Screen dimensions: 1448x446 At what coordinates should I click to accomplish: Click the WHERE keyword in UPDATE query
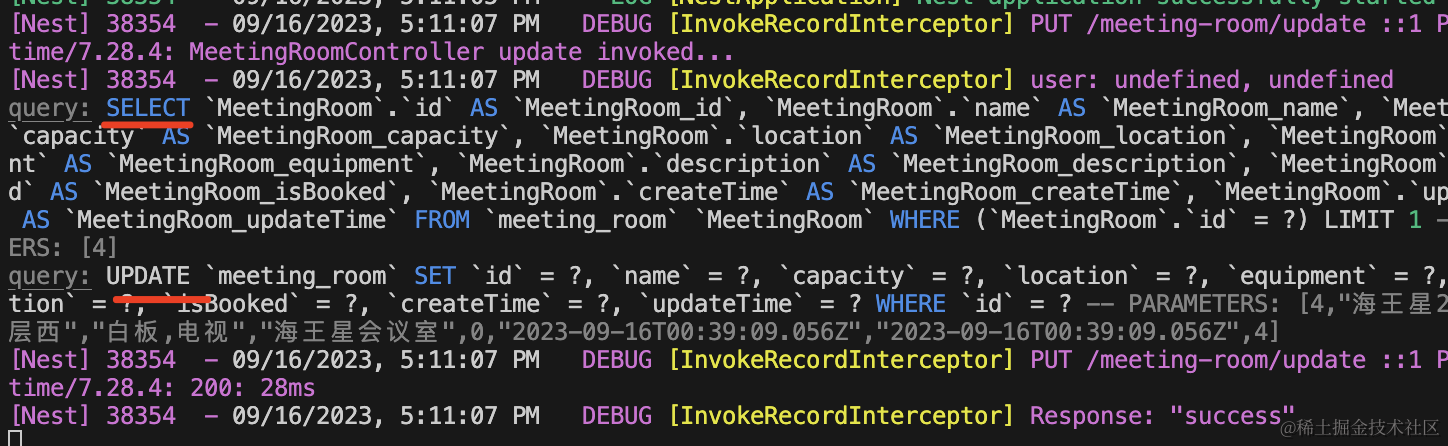tap(910, 304)
